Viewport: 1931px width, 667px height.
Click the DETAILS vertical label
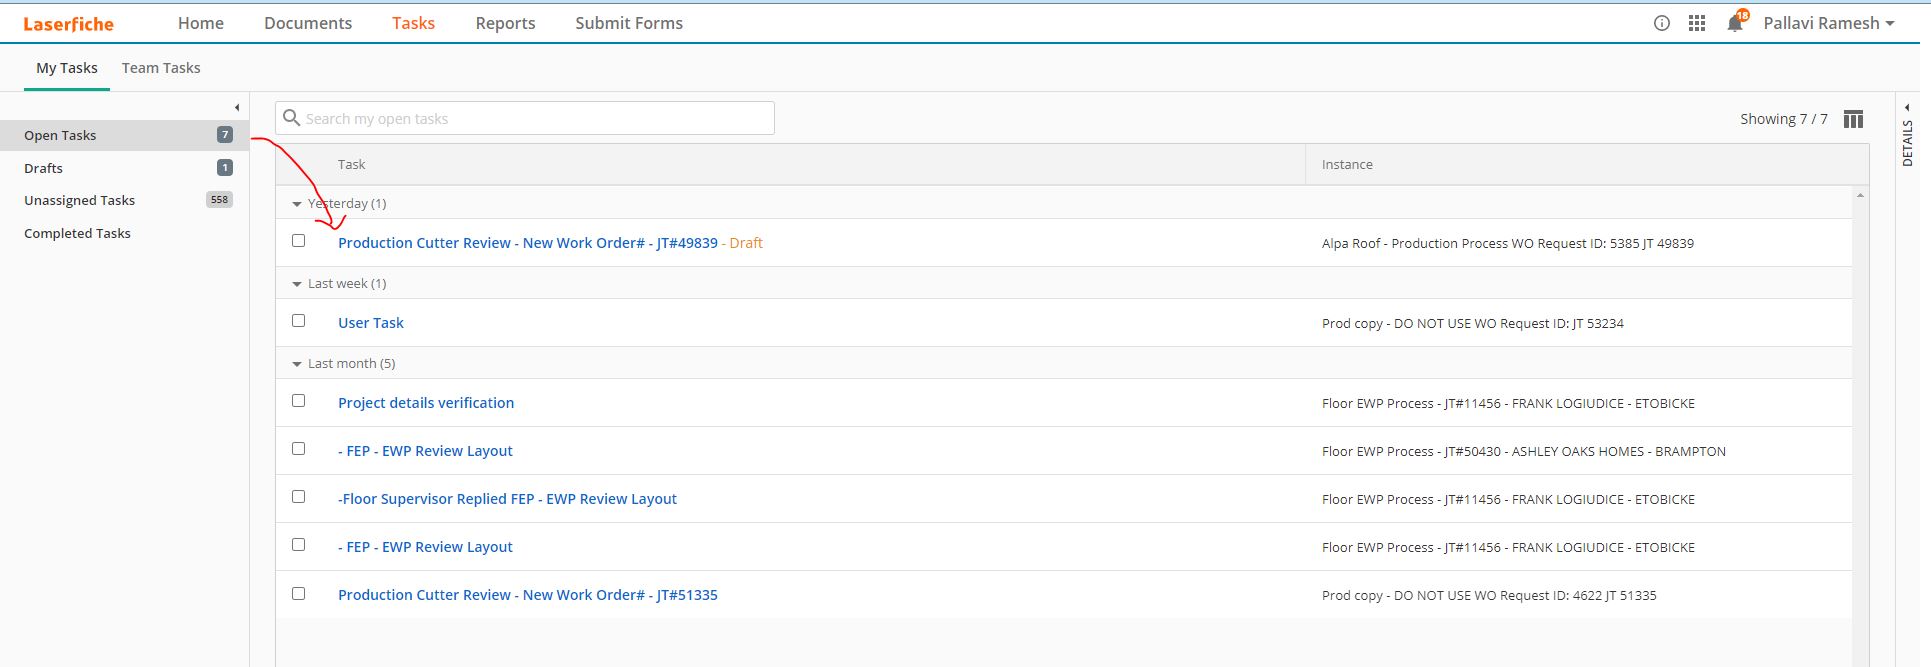pyautogui.click(x=1908, y=143)
